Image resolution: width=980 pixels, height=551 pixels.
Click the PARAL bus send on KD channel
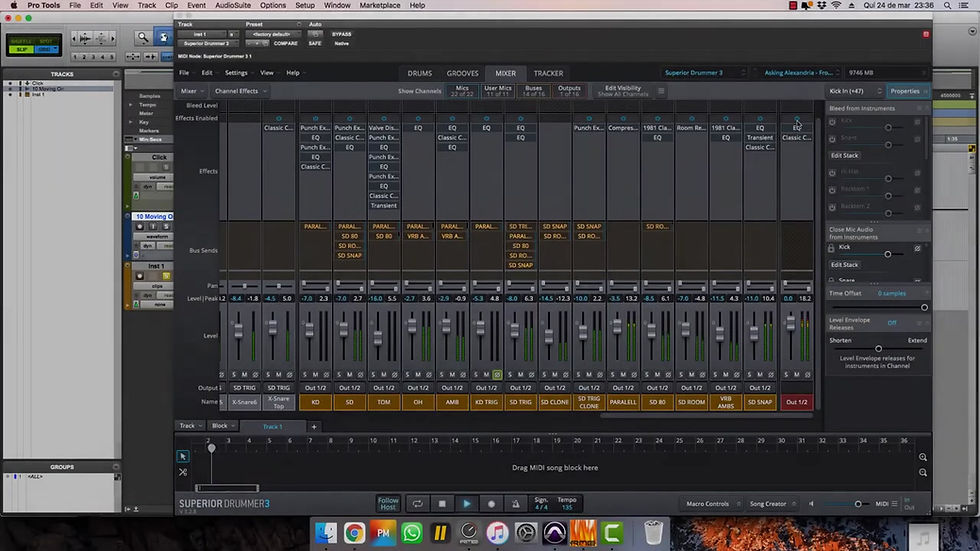click(315, 227)
